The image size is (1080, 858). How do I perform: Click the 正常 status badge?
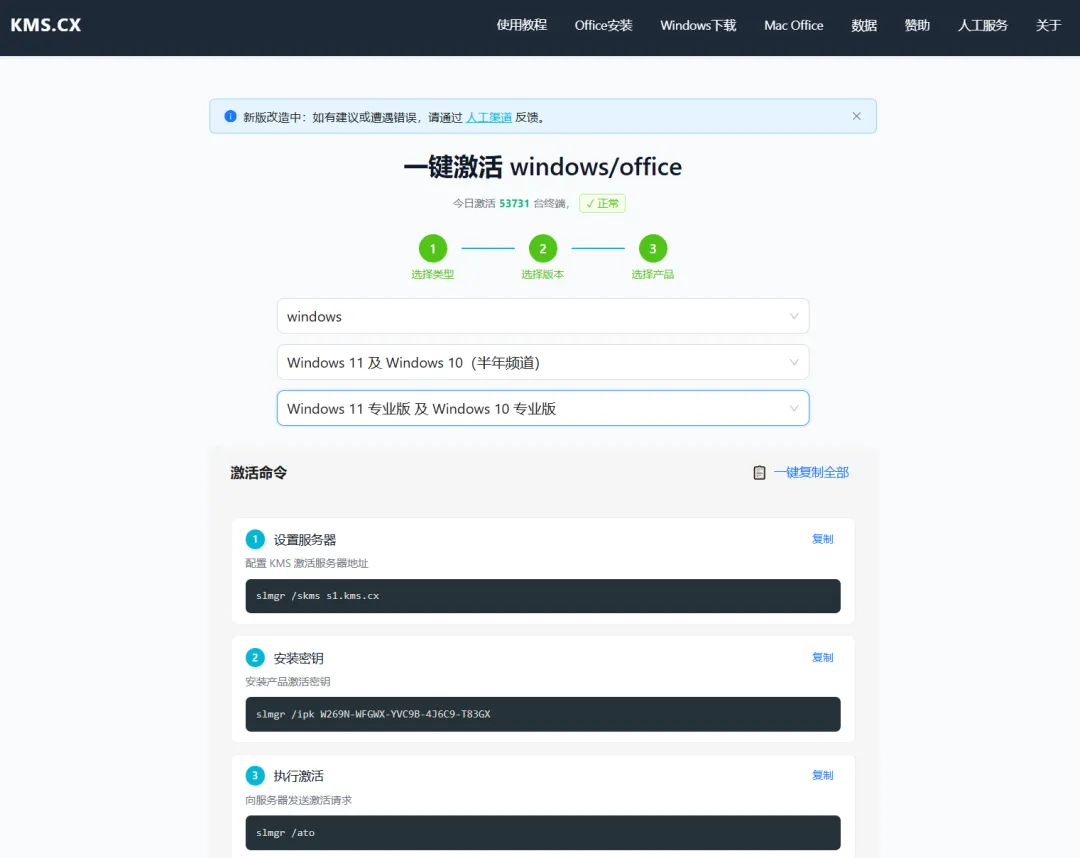coord(602,203)
